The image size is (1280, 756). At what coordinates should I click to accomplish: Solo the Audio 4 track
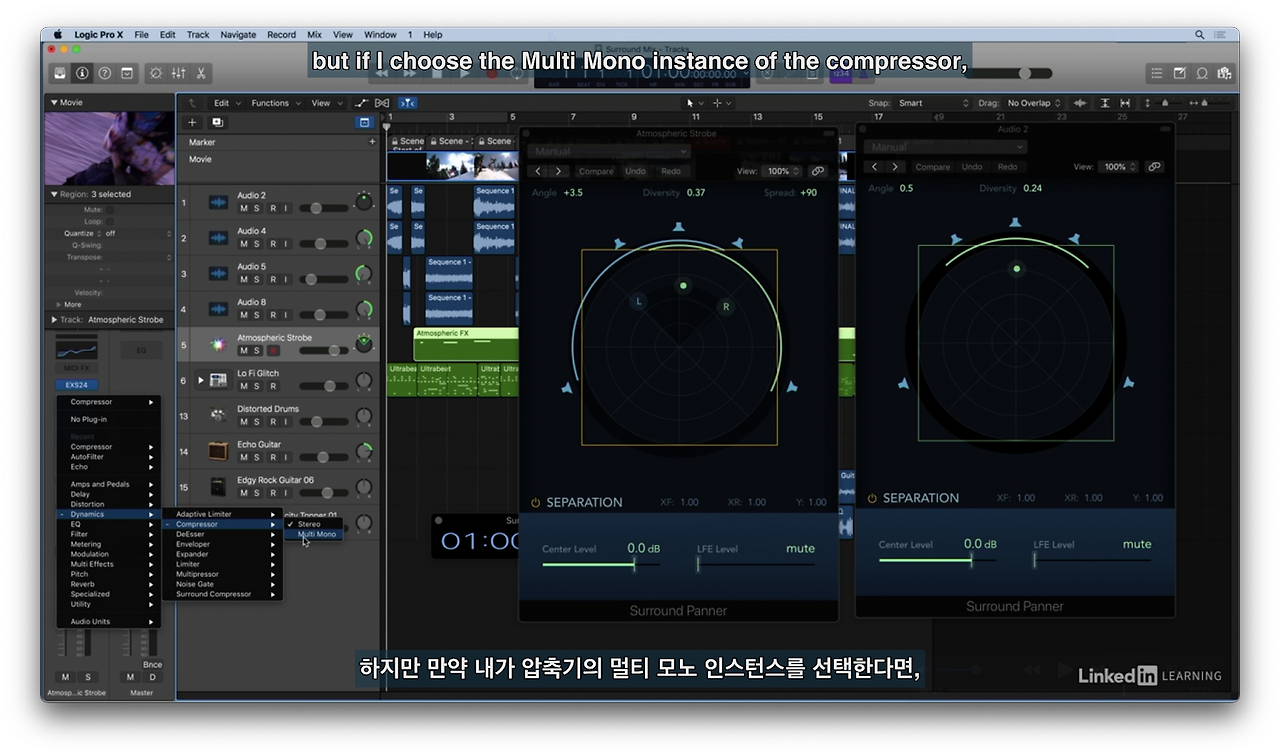coord(257,244)
